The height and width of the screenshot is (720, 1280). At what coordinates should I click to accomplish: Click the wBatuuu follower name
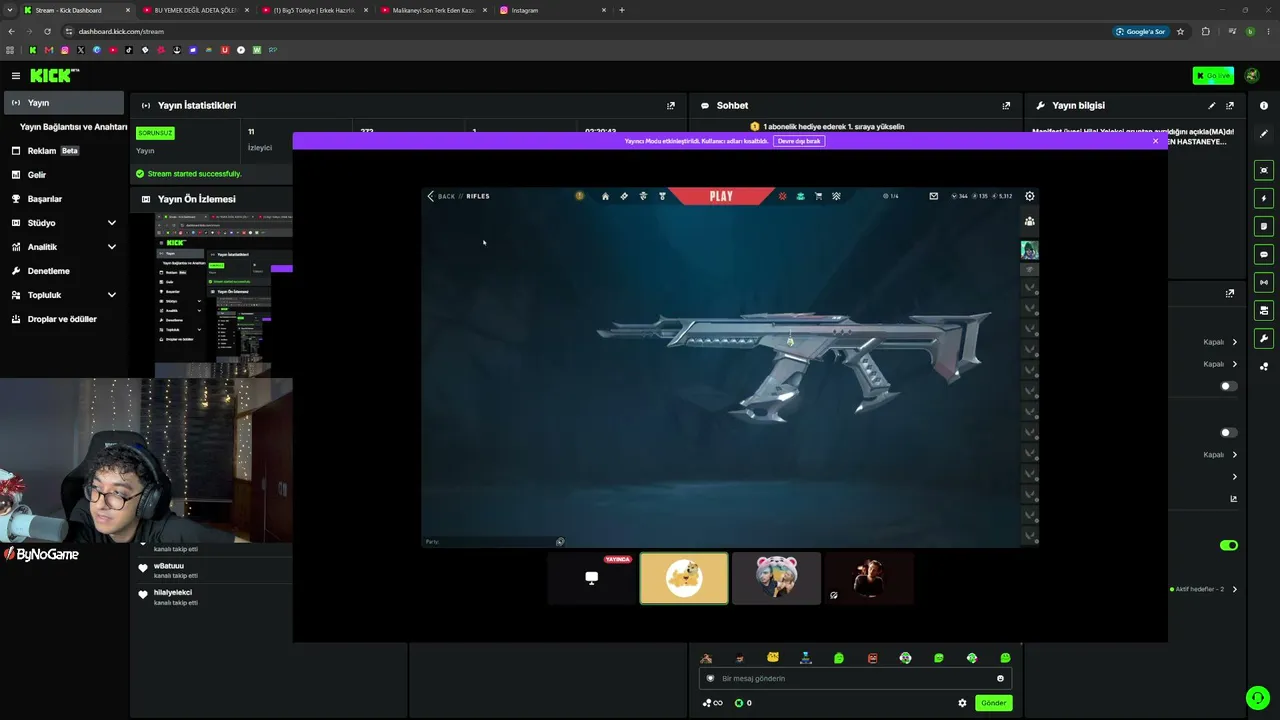click(168, 566)
